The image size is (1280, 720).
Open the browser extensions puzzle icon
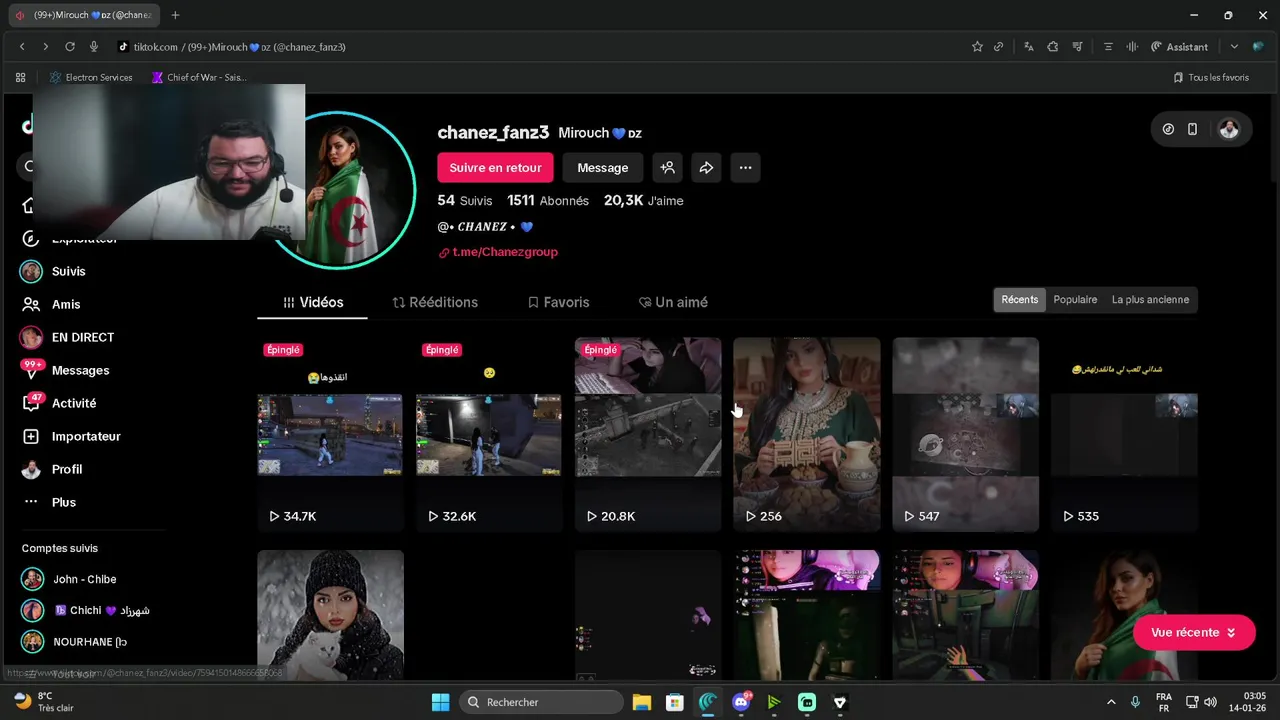click(1052, 47)
